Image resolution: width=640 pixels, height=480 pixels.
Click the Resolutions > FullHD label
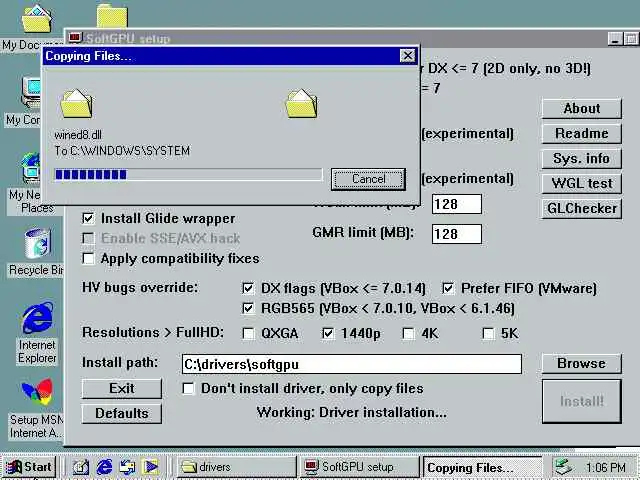click(153, 333)
